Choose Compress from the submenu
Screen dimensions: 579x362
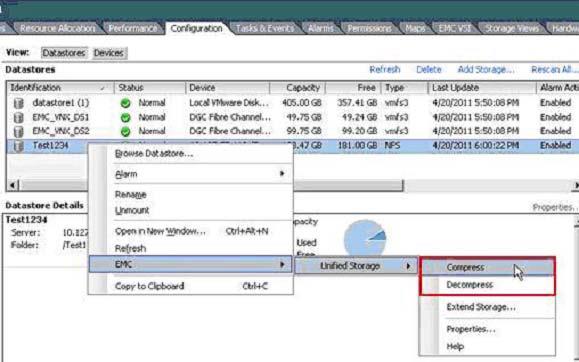point(487,267)
